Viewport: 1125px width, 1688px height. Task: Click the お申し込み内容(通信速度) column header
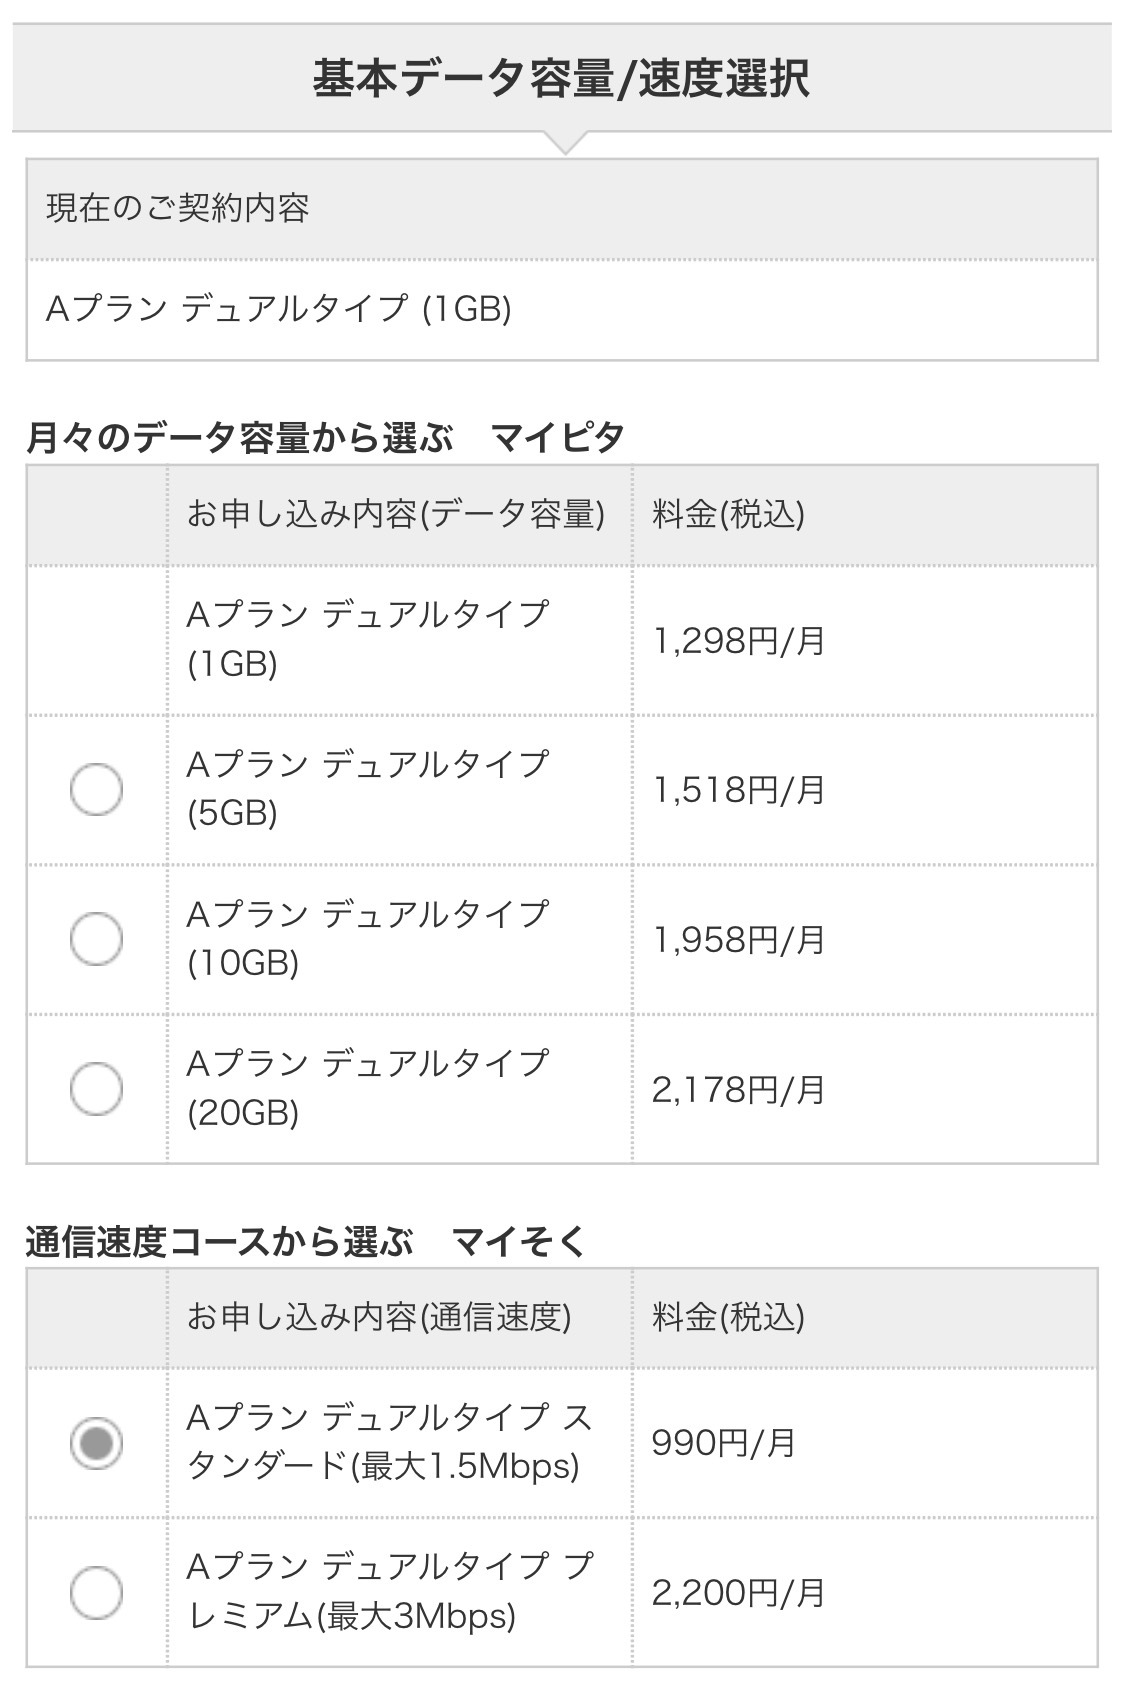pyautogui.click(x=379, y=1317)
